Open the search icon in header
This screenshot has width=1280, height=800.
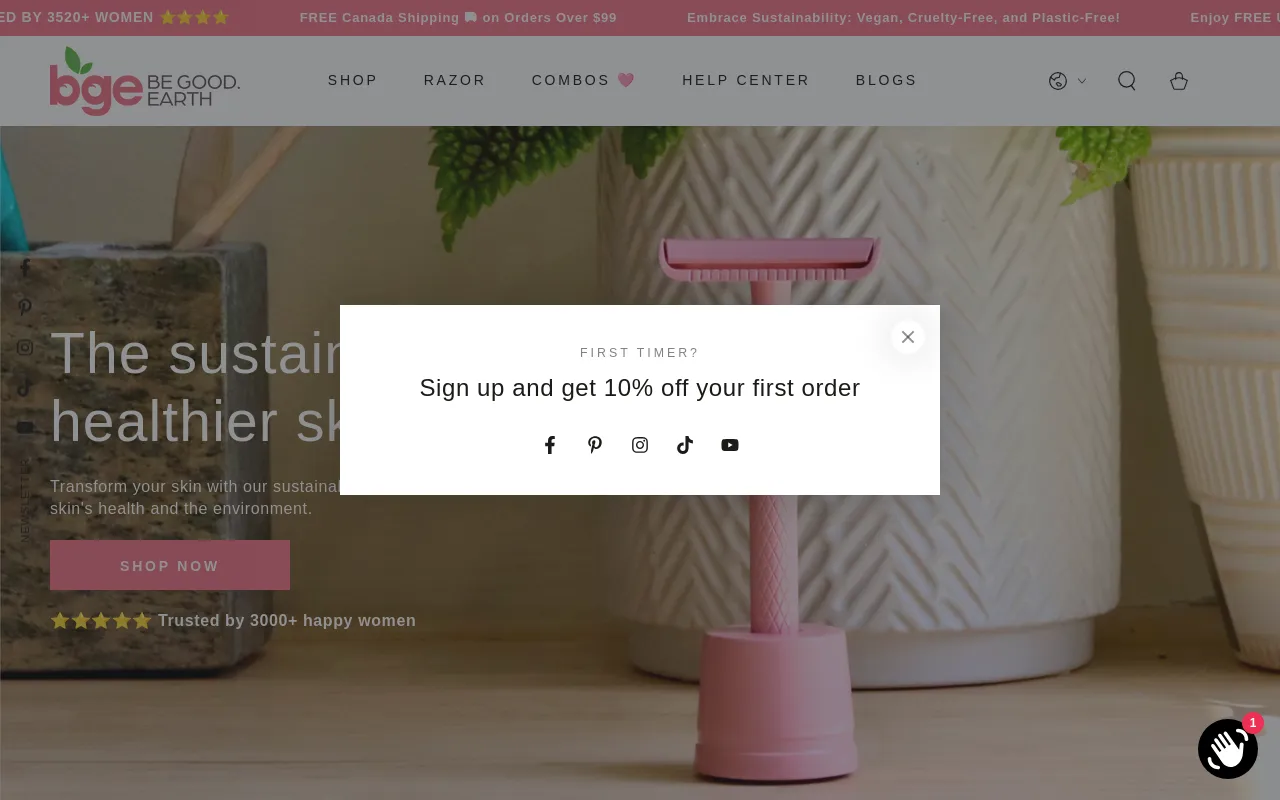[1127, 81]
